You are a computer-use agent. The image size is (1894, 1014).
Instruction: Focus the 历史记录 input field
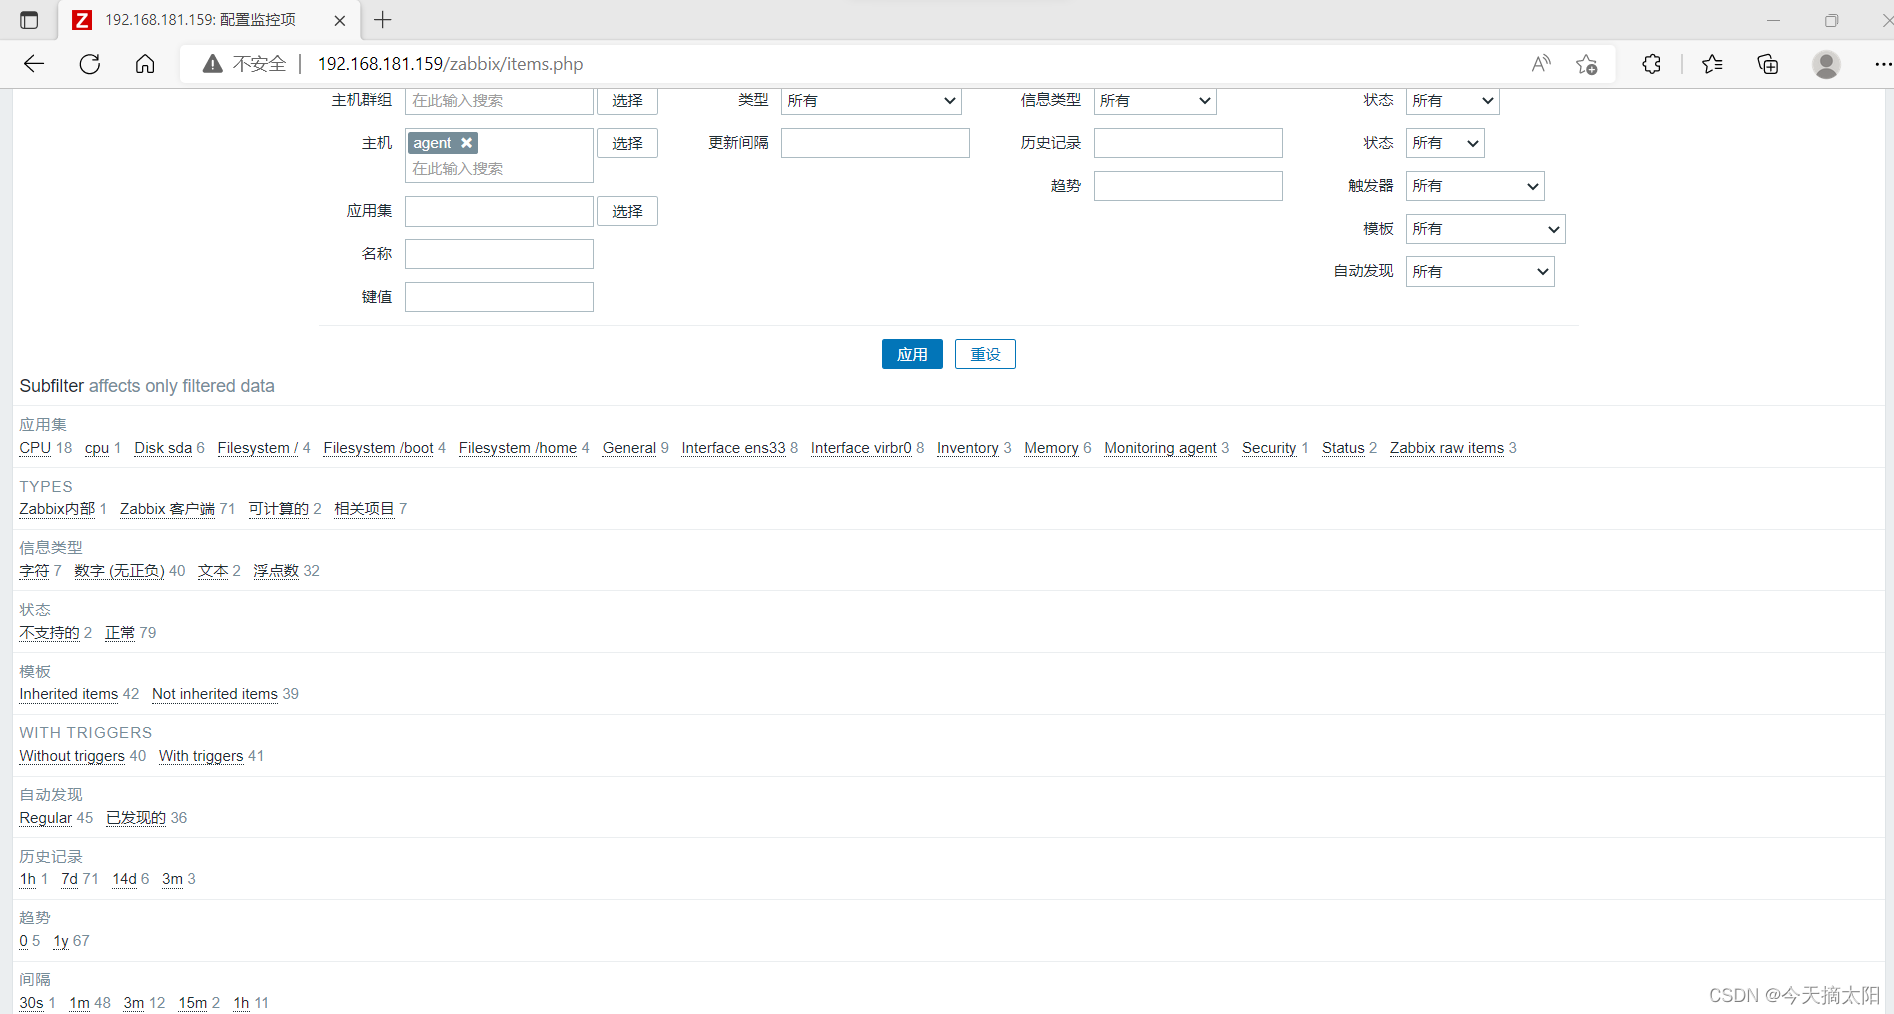[1188, 143]
